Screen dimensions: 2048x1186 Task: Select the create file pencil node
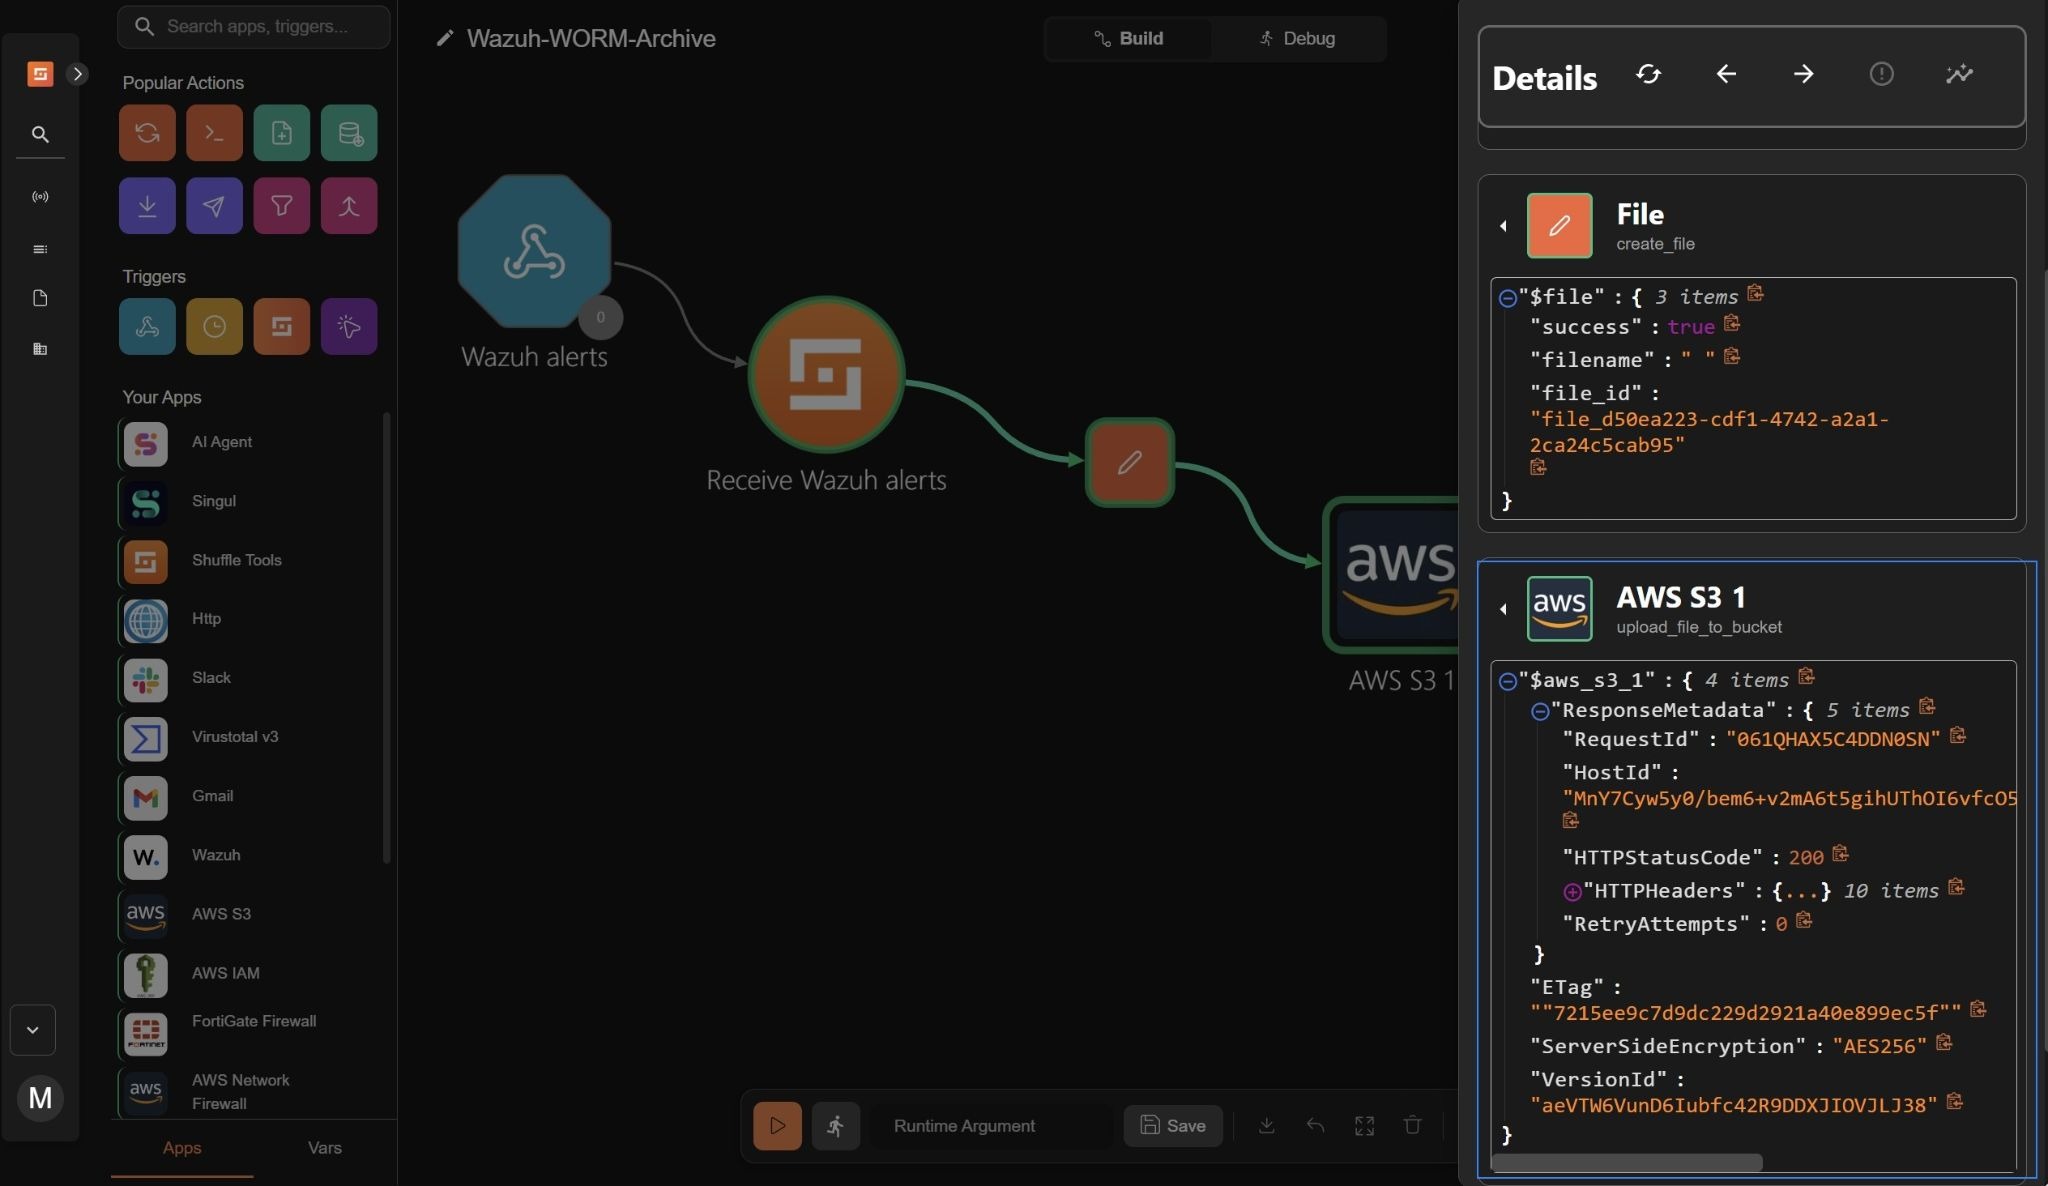click(1129, 462)
